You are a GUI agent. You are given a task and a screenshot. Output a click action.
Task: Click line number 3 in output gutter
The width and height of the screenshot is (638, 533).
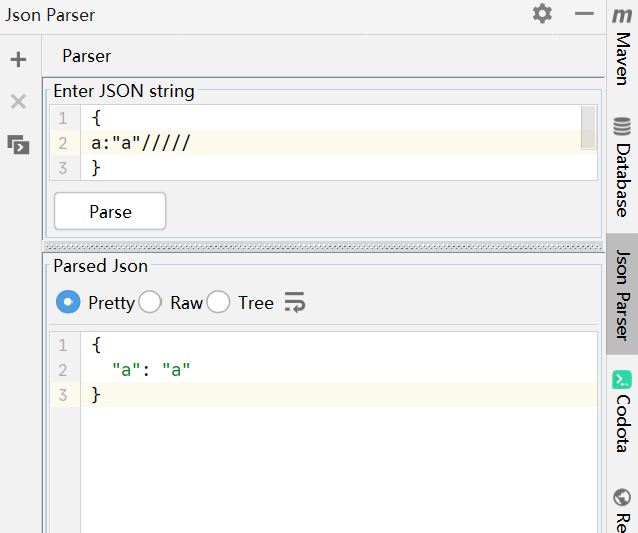[63, 395]
